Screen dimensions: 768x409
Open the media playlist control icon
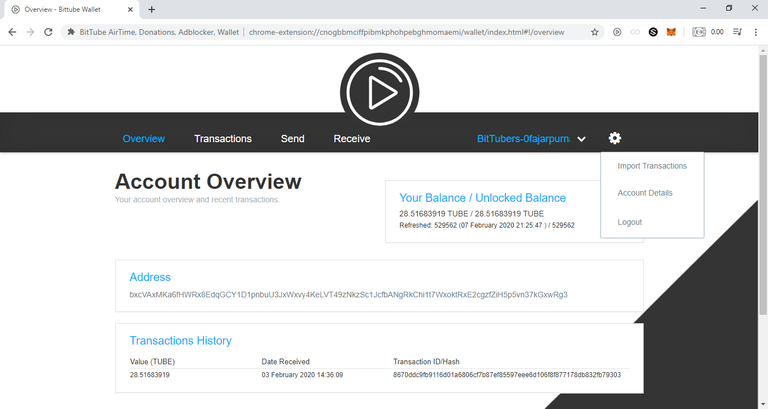click(737, 32)
